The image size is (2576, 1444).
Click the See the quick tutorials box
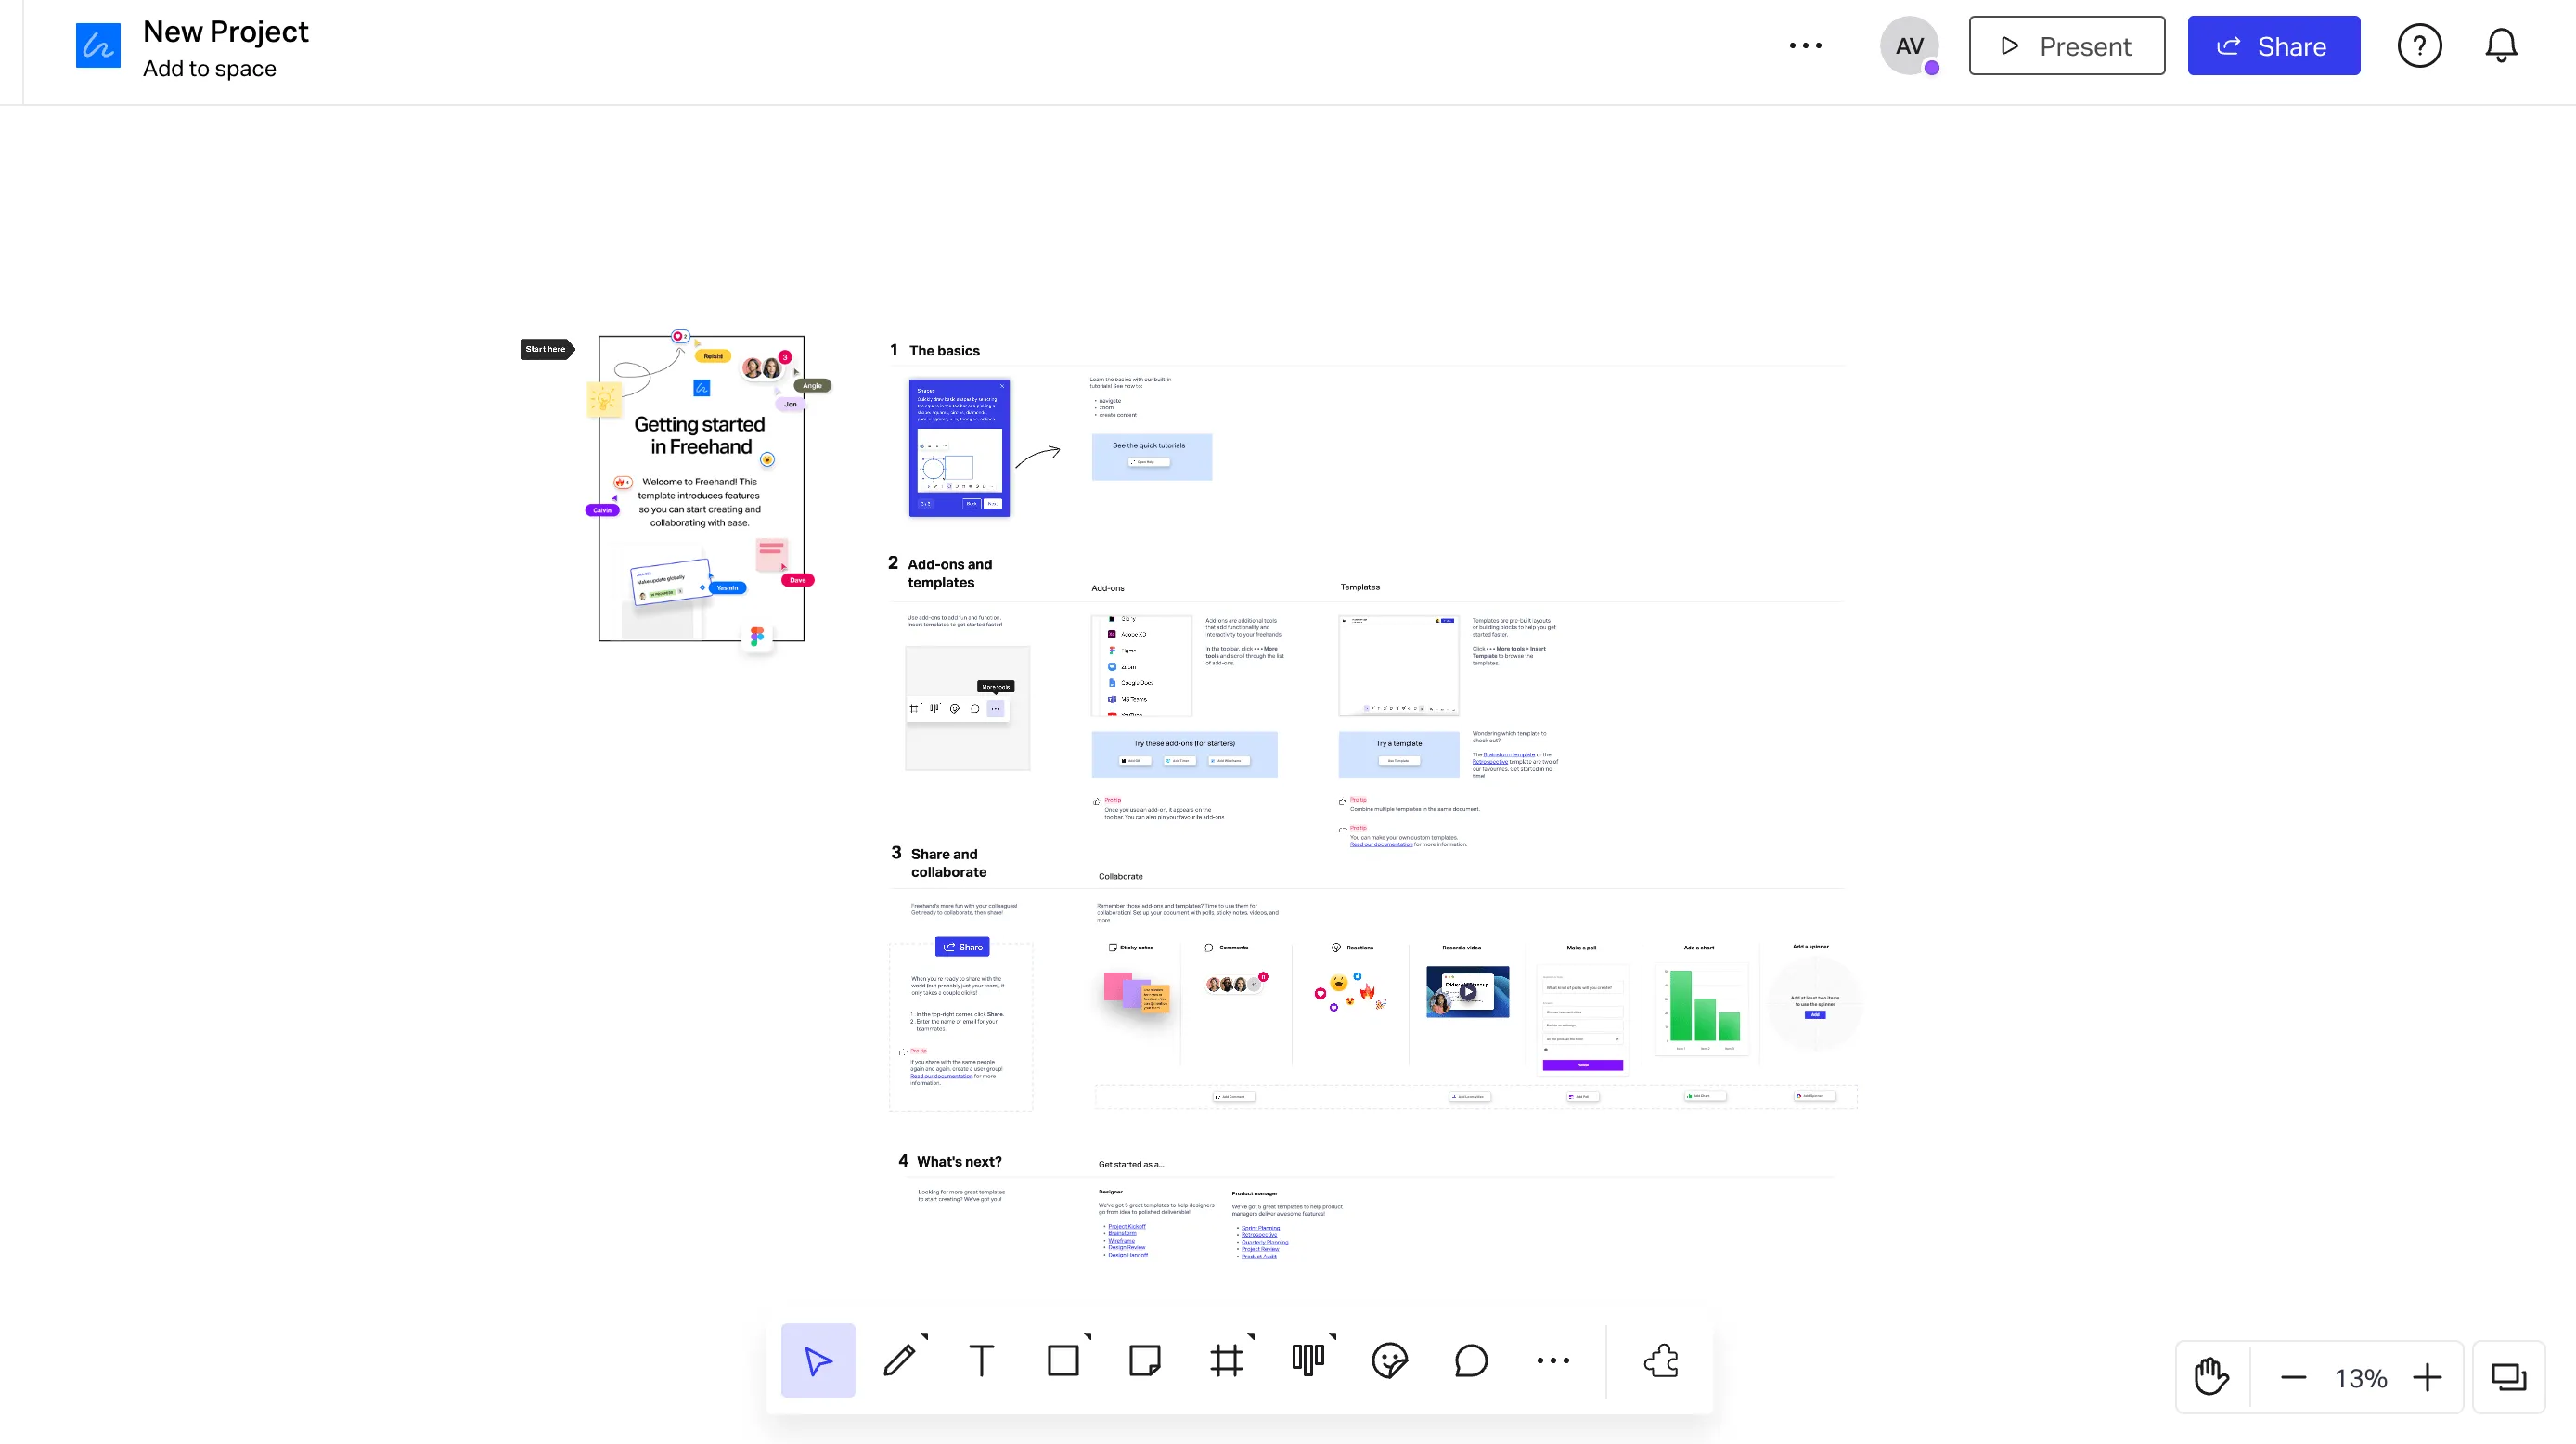coord(1151,456)
